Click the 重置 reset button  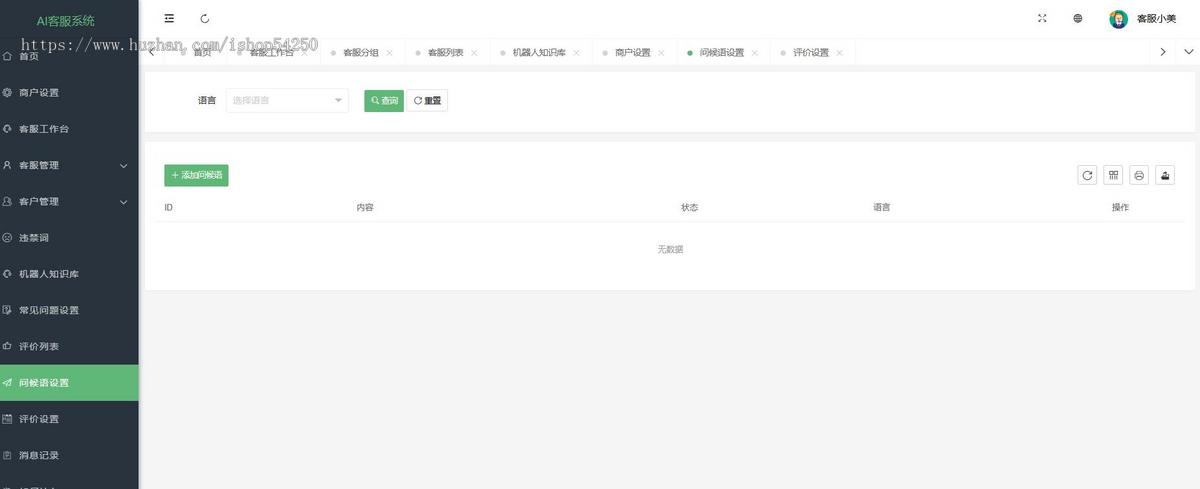click(427, 100)
